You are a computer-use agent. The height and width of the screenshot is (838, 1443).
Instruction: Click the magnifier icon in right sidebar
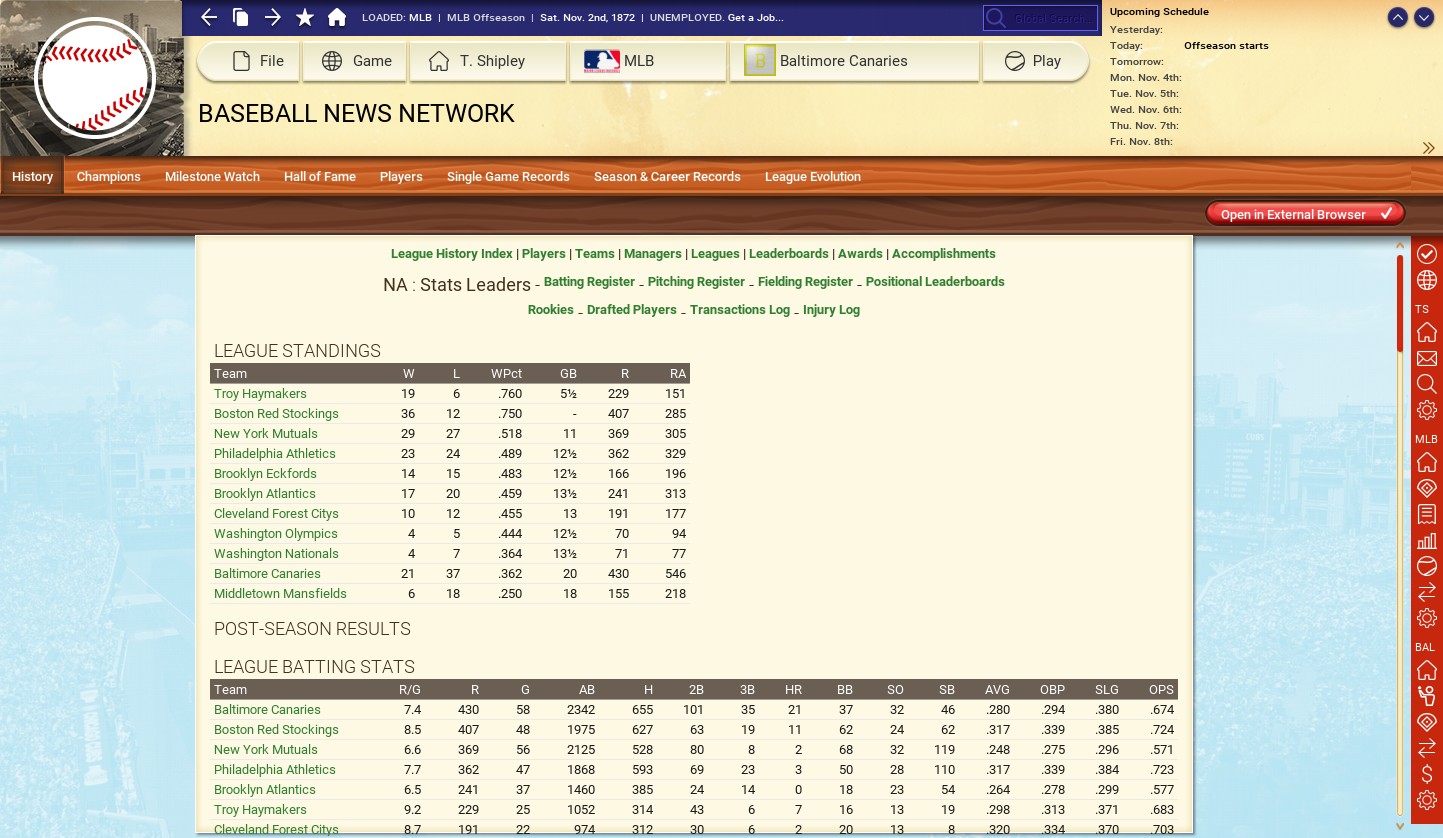[1427, 384]
